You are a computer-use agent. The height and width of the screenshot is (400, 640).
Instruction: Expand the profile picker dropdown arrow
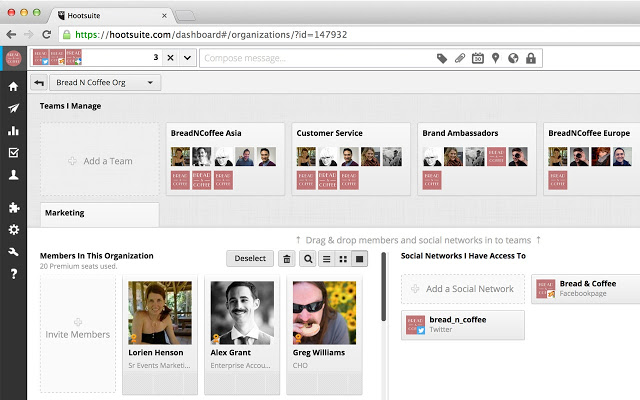[x=187, y=58]
